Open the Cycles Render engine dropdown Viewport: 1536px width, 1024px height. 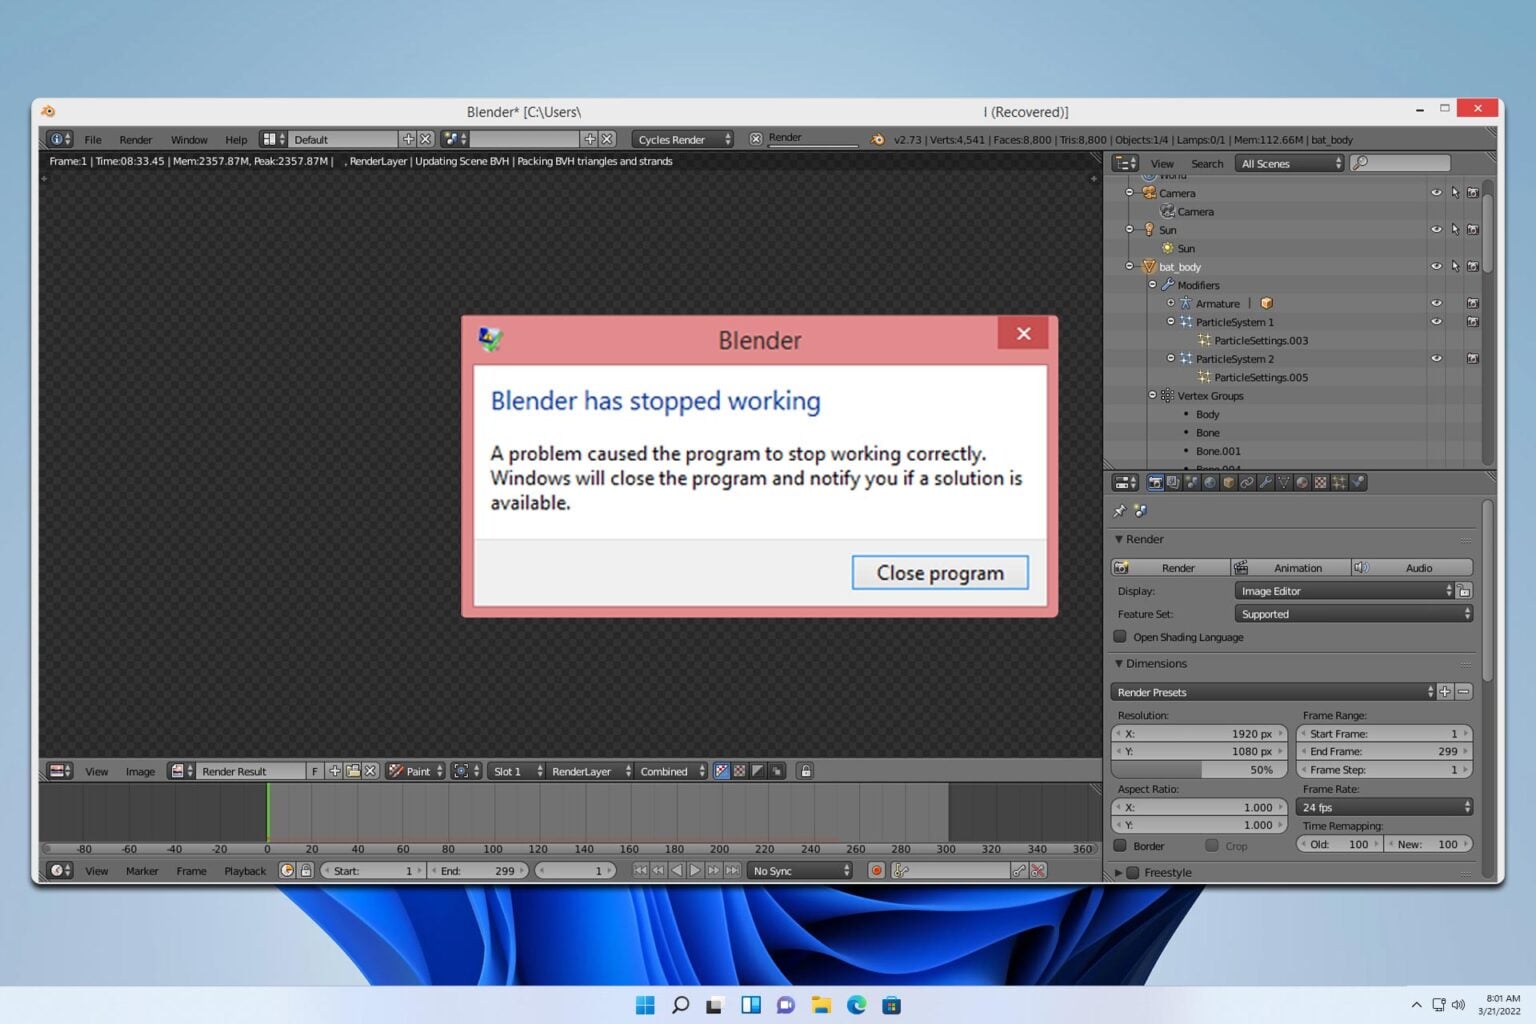tap(683, 140)
